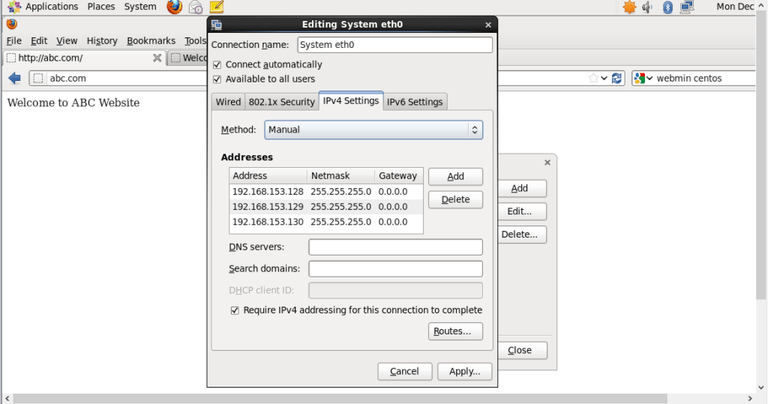
Task: Click the site identity icon before abc.com
Action: click(38, 78)
